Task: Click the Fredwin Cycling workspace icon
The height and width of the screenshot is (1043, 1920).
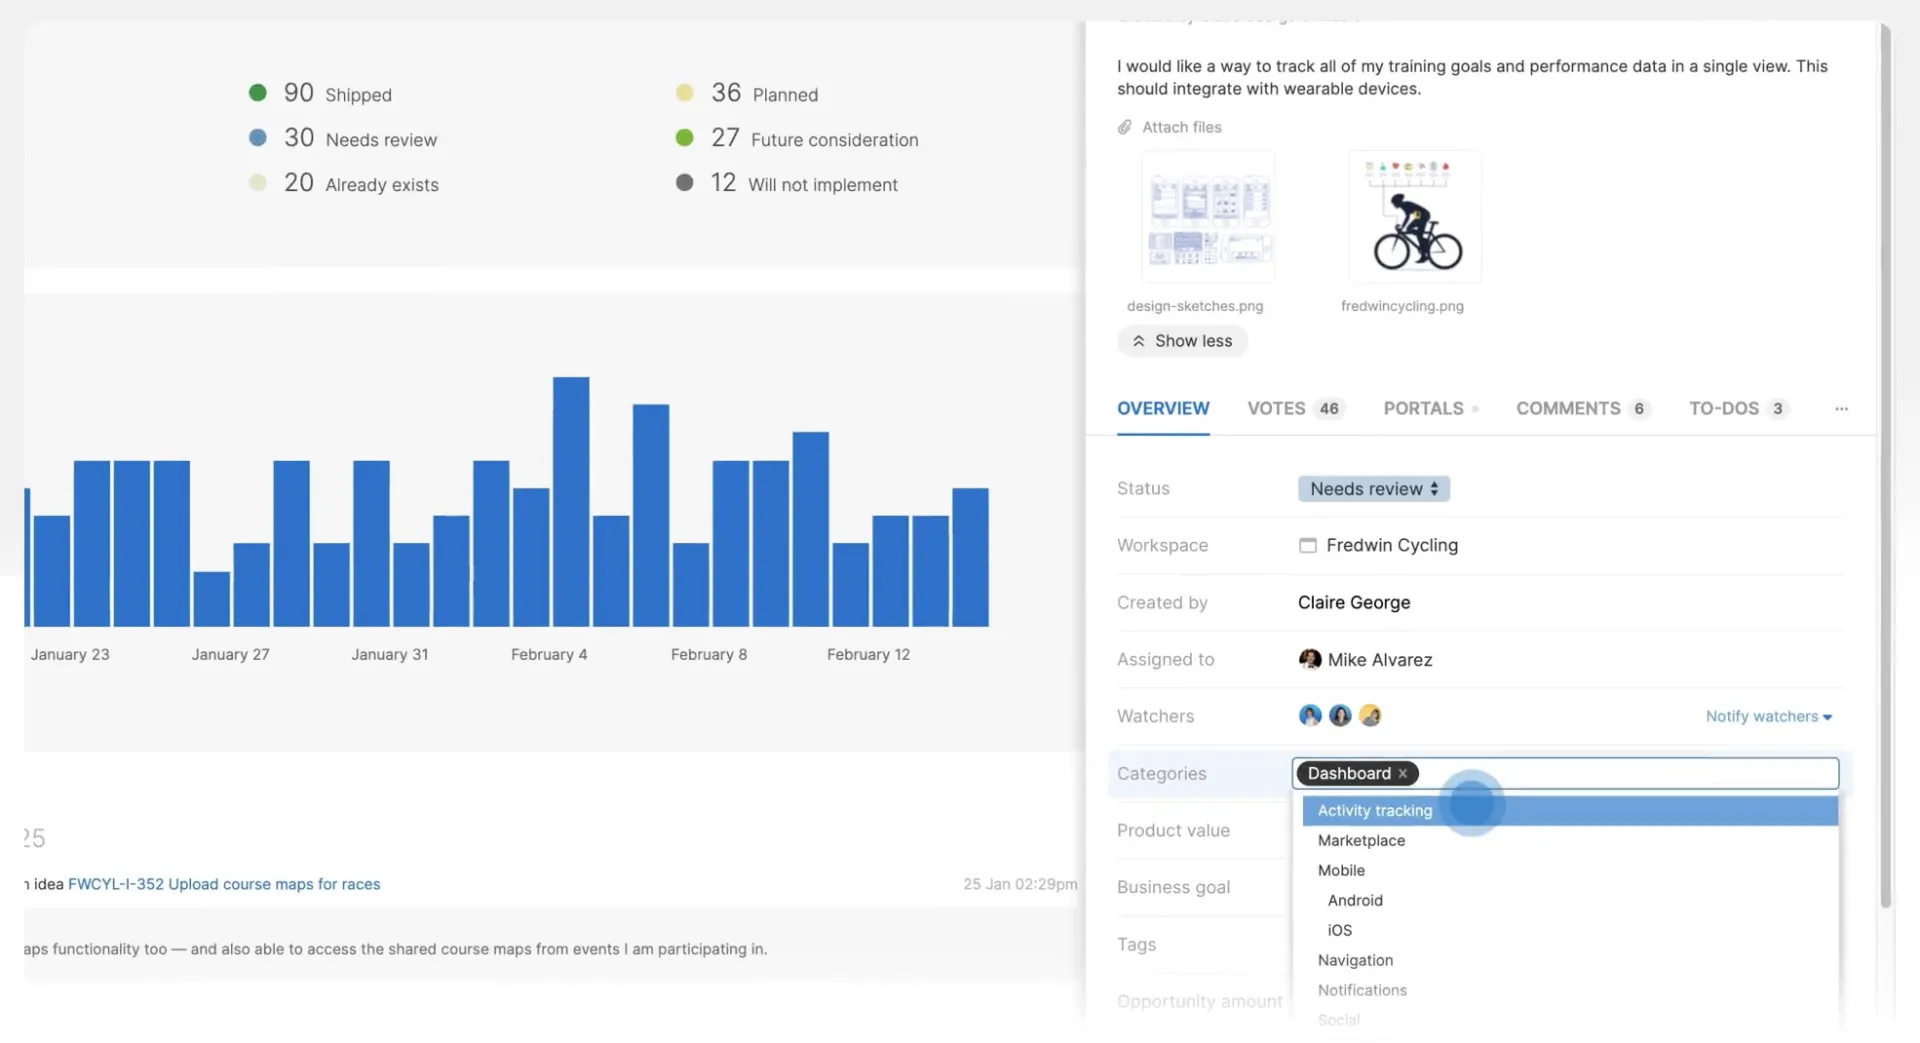Action: (x=1307, y=545)
